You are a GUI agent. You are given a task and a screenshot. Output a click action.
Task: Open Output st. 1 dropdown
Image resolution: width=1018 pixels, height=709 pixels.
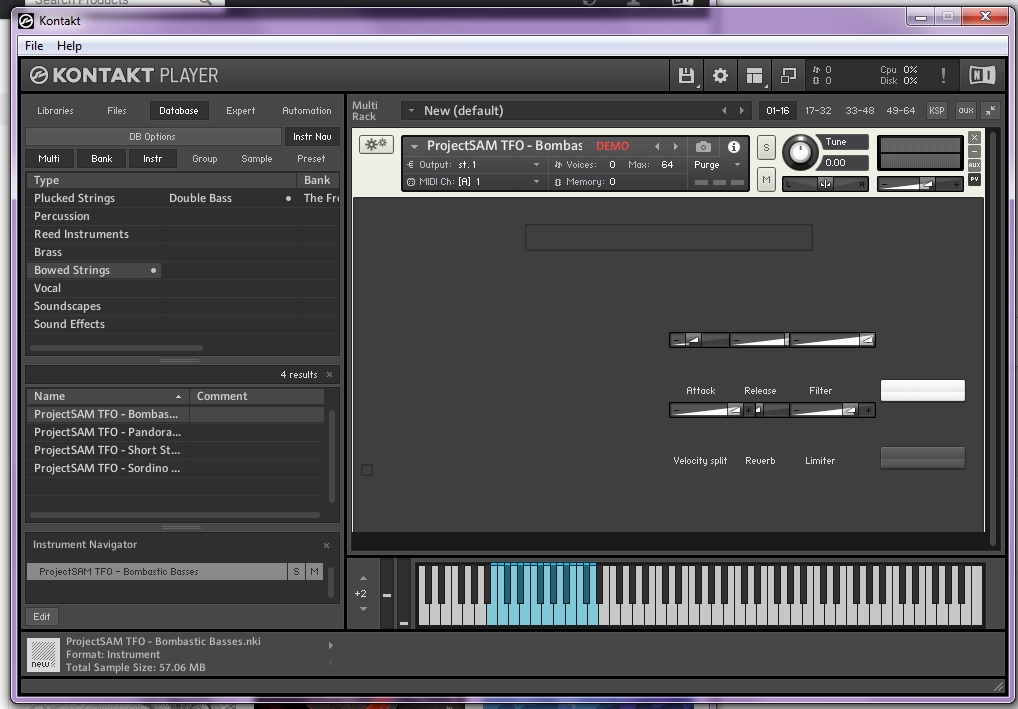tap(536, 165)
